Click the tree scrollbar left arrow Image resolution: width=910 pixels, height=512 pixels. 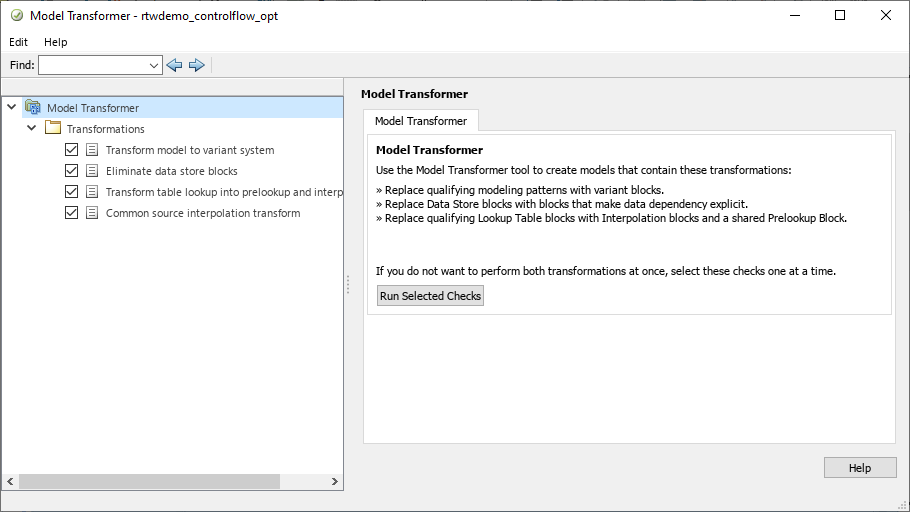[10, 481]
